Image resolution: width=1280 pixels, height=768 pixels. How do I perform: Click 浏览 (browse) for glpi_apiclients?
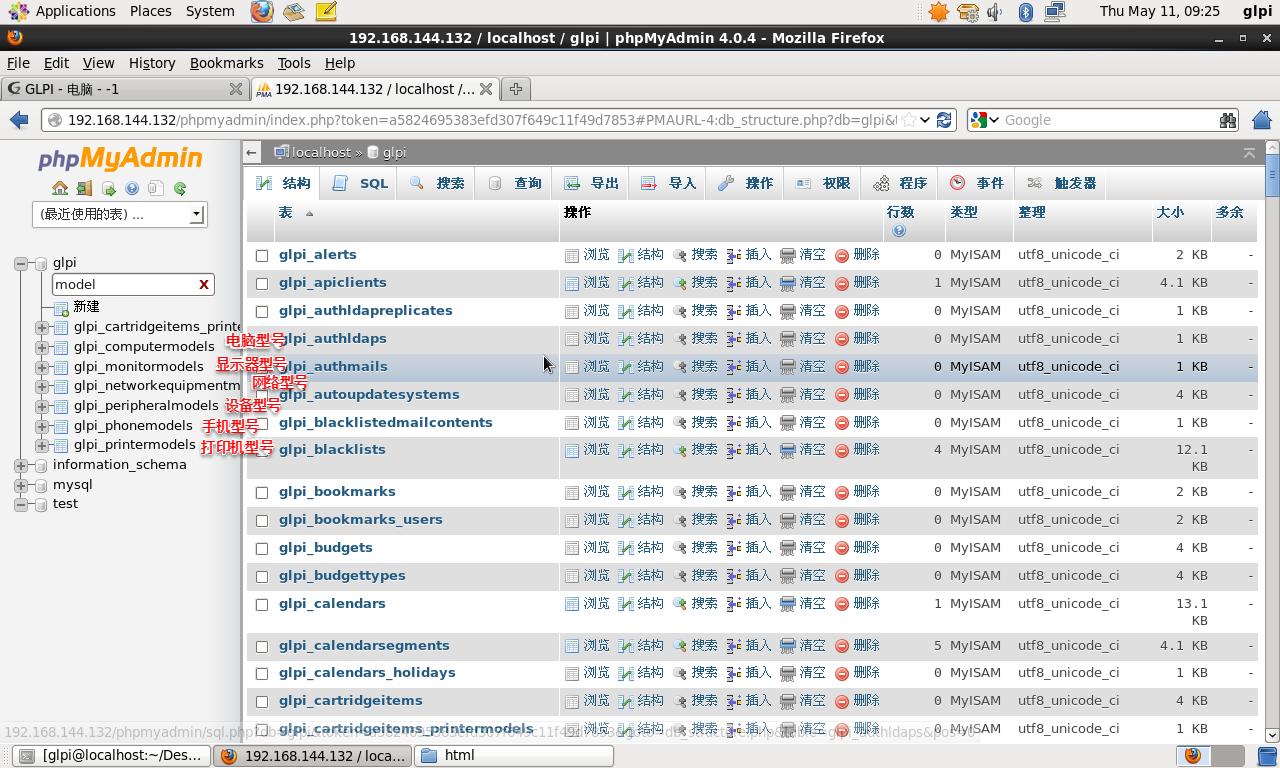click(x=587, y=283)
